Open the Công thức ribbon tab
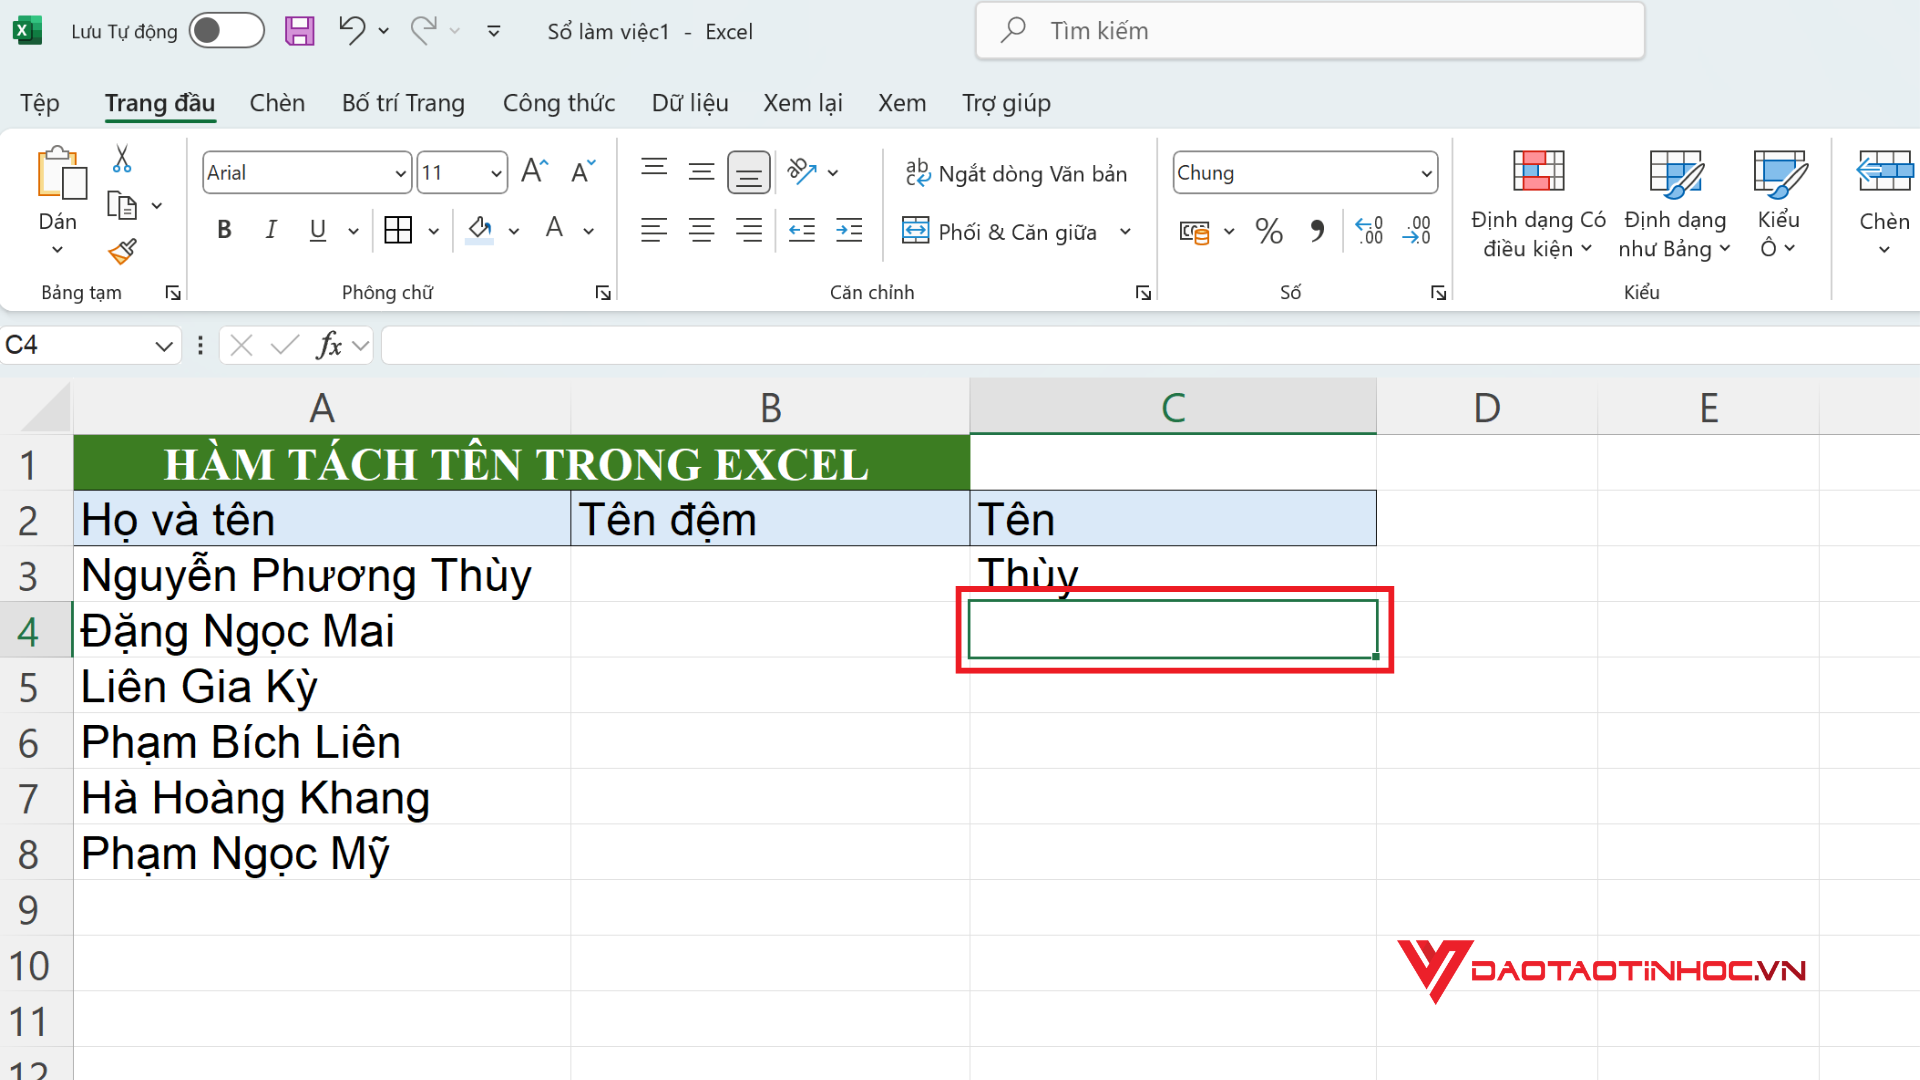This screenshot has height=1080, width=1920. [x=558, y=103]
